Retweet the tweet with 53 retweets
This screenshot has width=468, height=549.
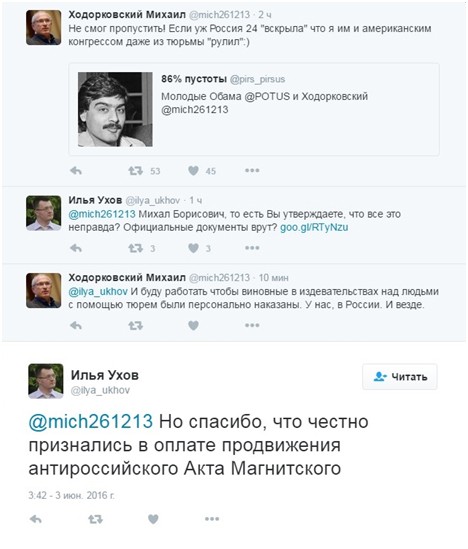pyautogui.click(x=135, y=171)
